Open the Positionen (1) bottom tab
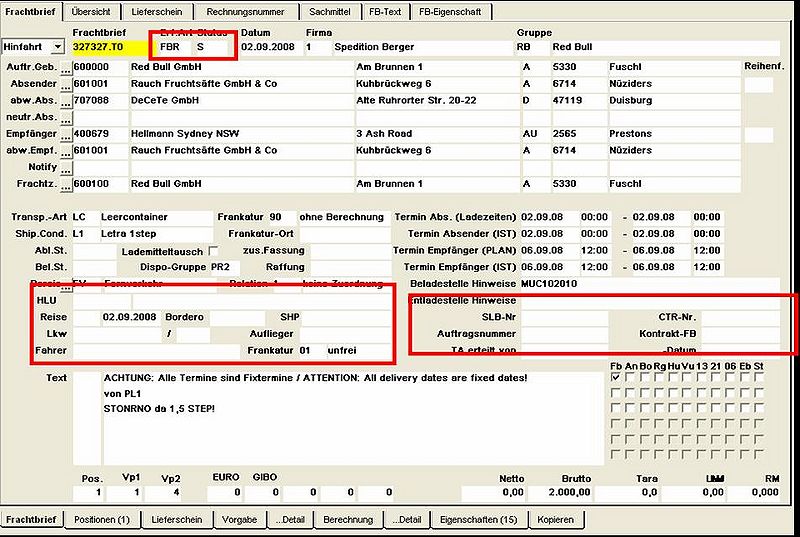This screenshot has height=537, width=800. point(102,520)
